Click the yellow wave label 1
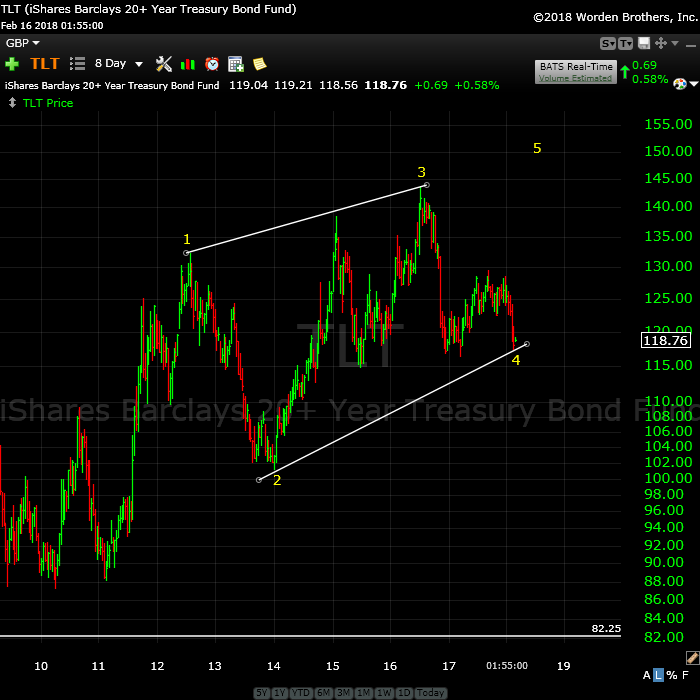This screenshot has width=700, height=700. [x=187, y=239]
